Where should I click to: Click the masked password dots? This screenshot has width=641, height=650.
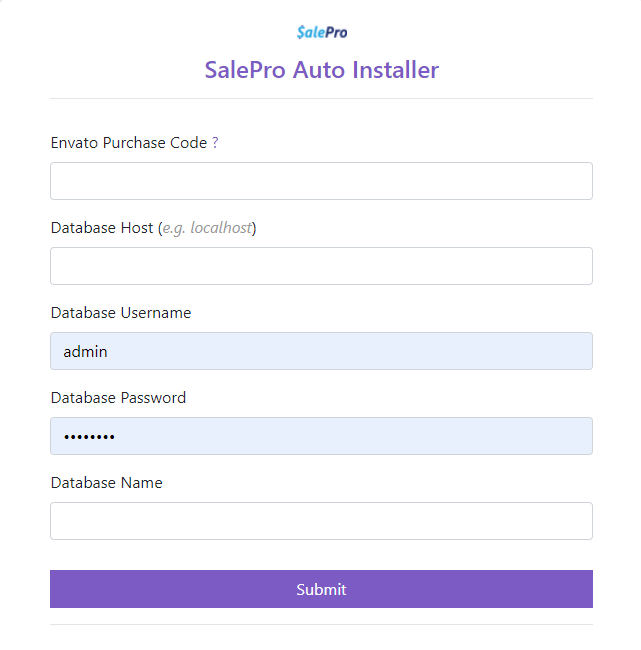coord(89,437)
